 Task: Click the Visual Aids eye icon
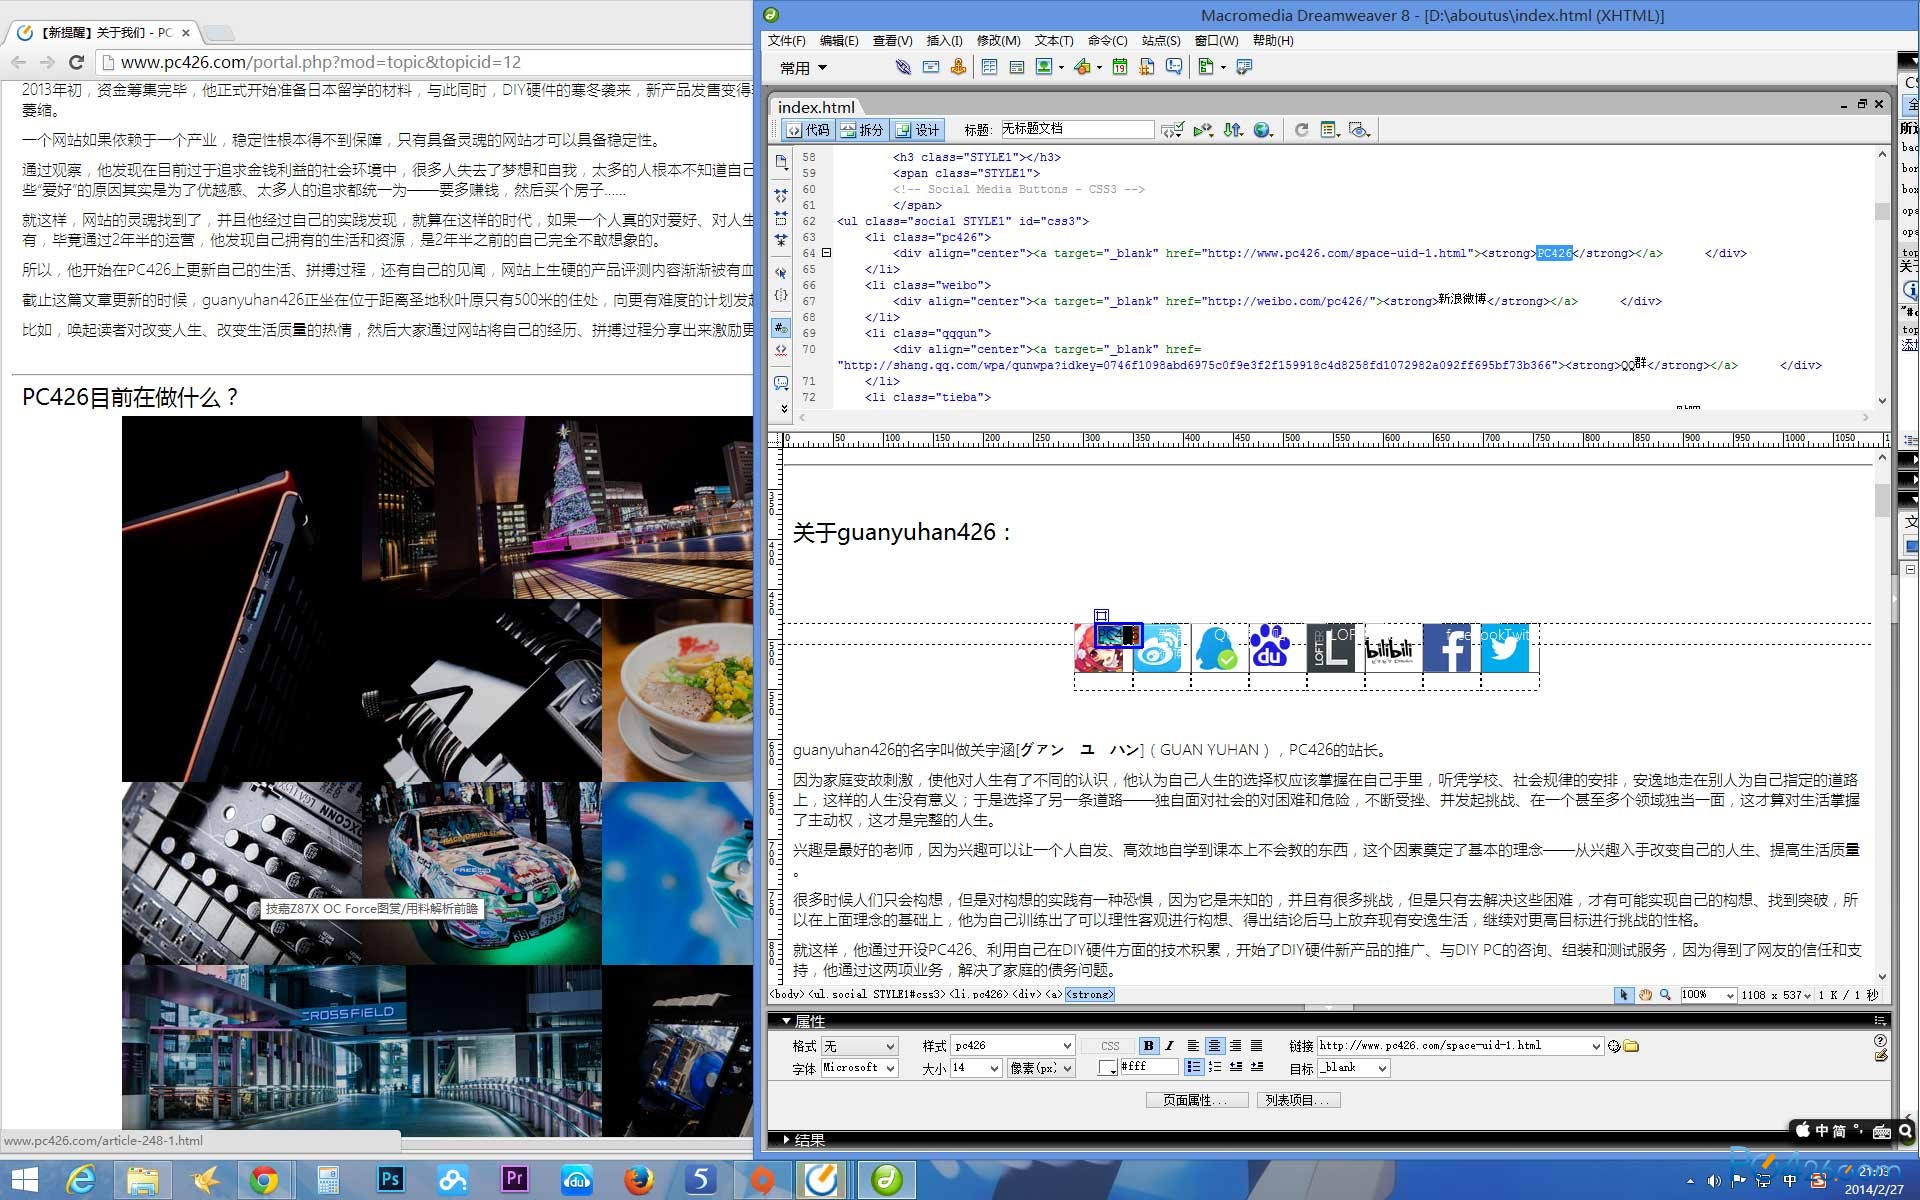[x=1359, y=130]
